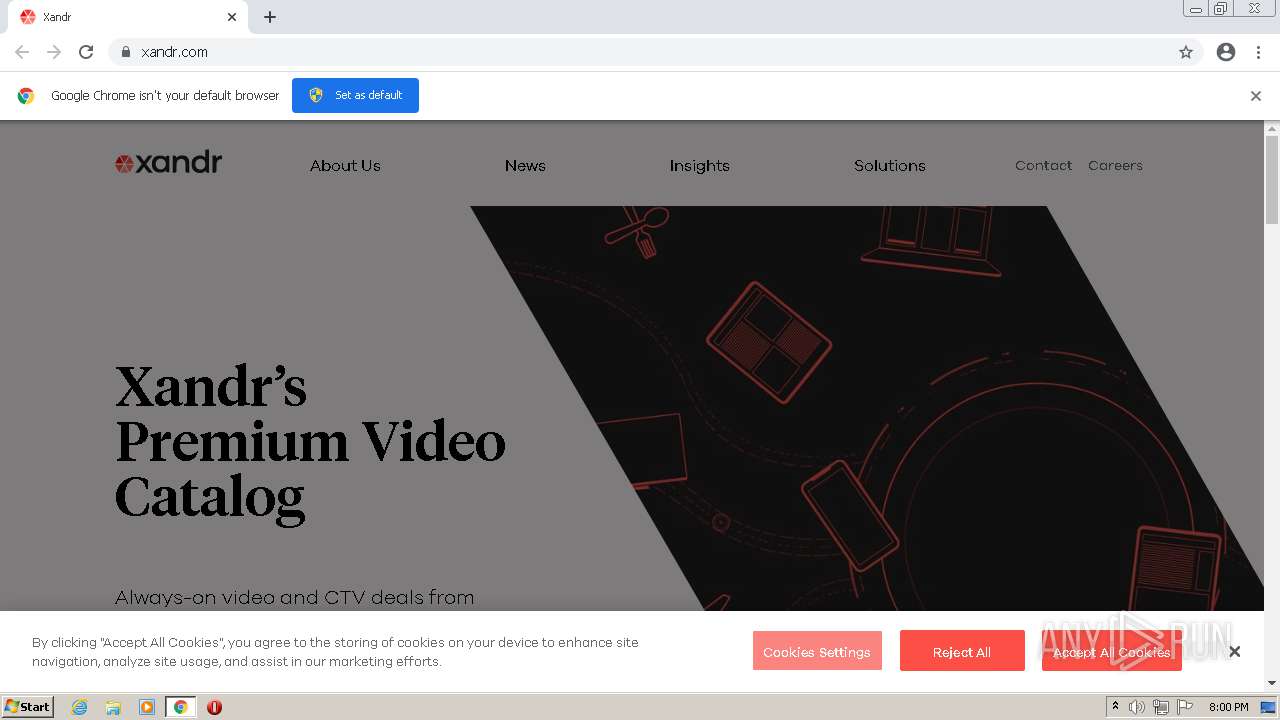Click the Chrome taskbar icon

pos(181,707)
